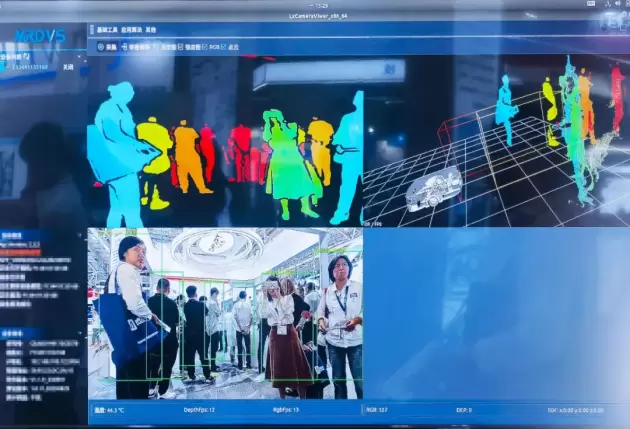This screenshot has width=630, height=429.
Task: Collapse the 设备信息 panel header
Action: [14, 332]
